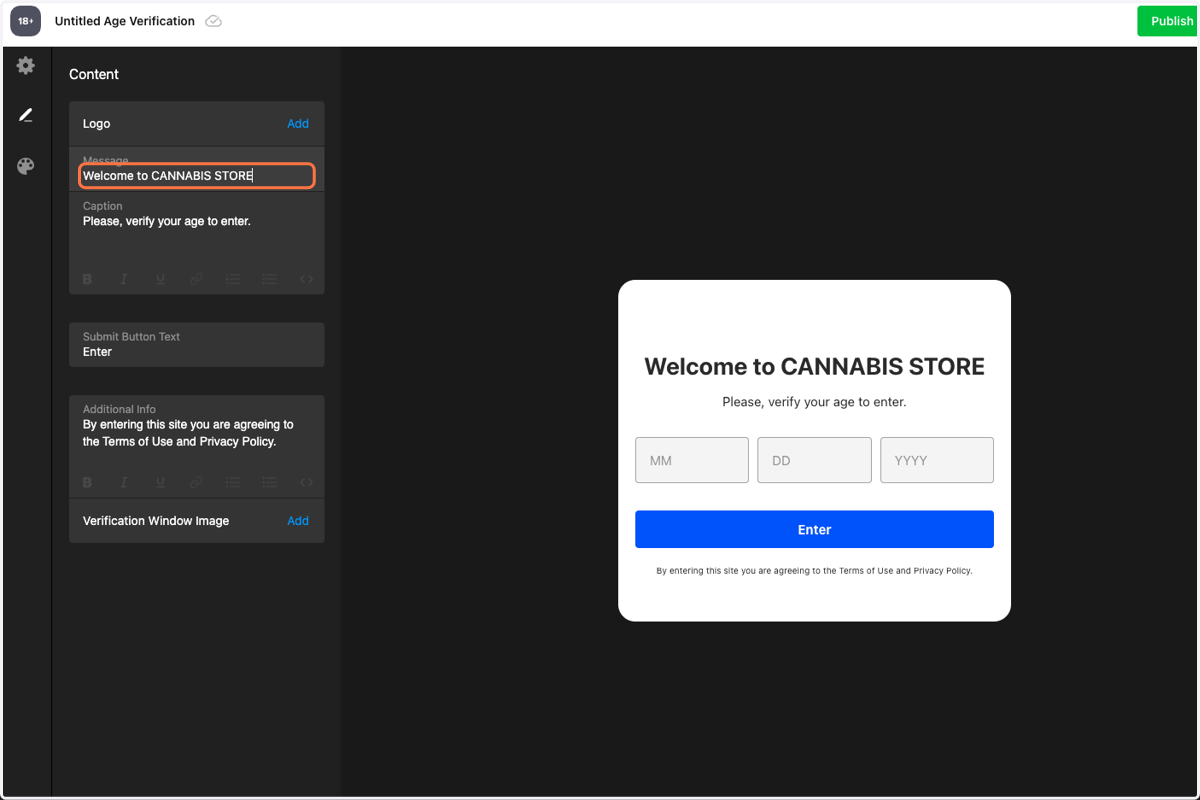
Task: Toggle bold in Caption toolbar
Action: click(87, 279)
